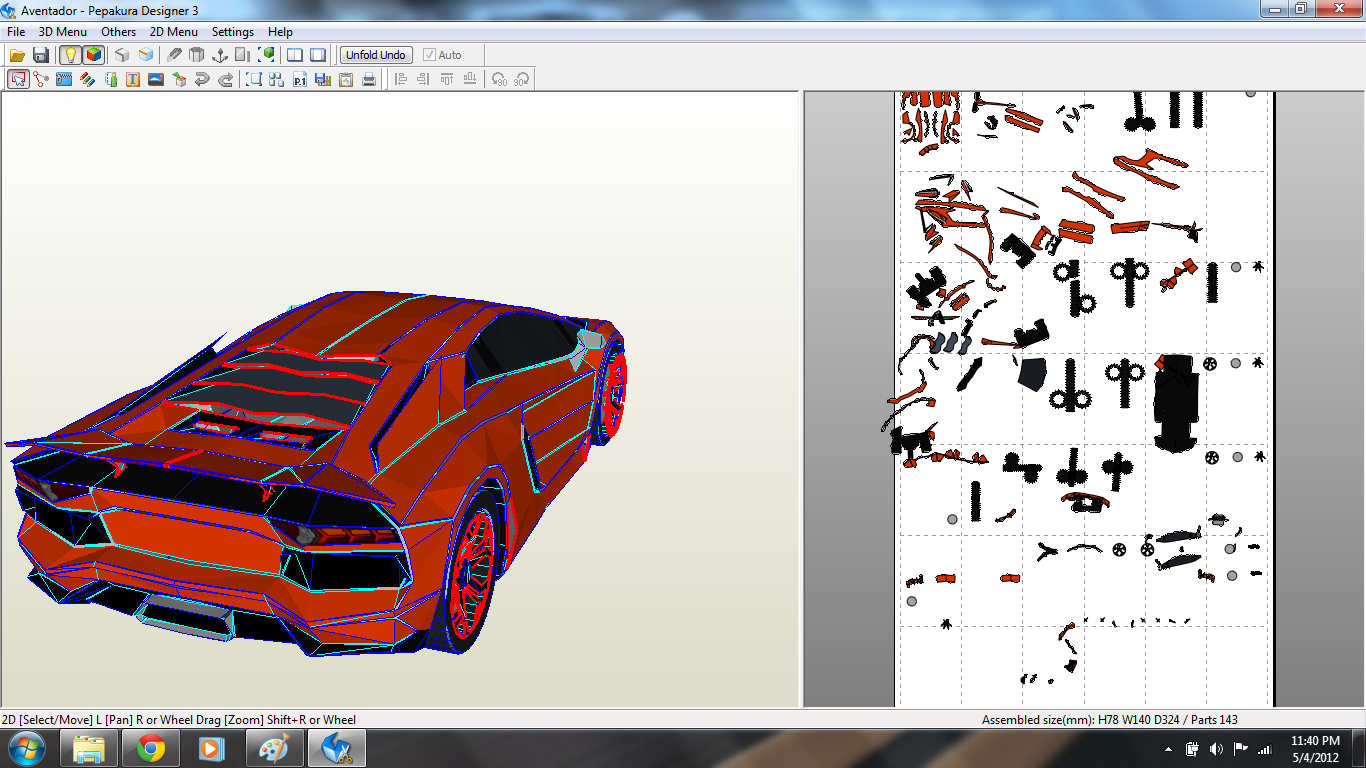Click the Windows Start button
Screen dimensions: 1366x768
(x=26, y=748)
